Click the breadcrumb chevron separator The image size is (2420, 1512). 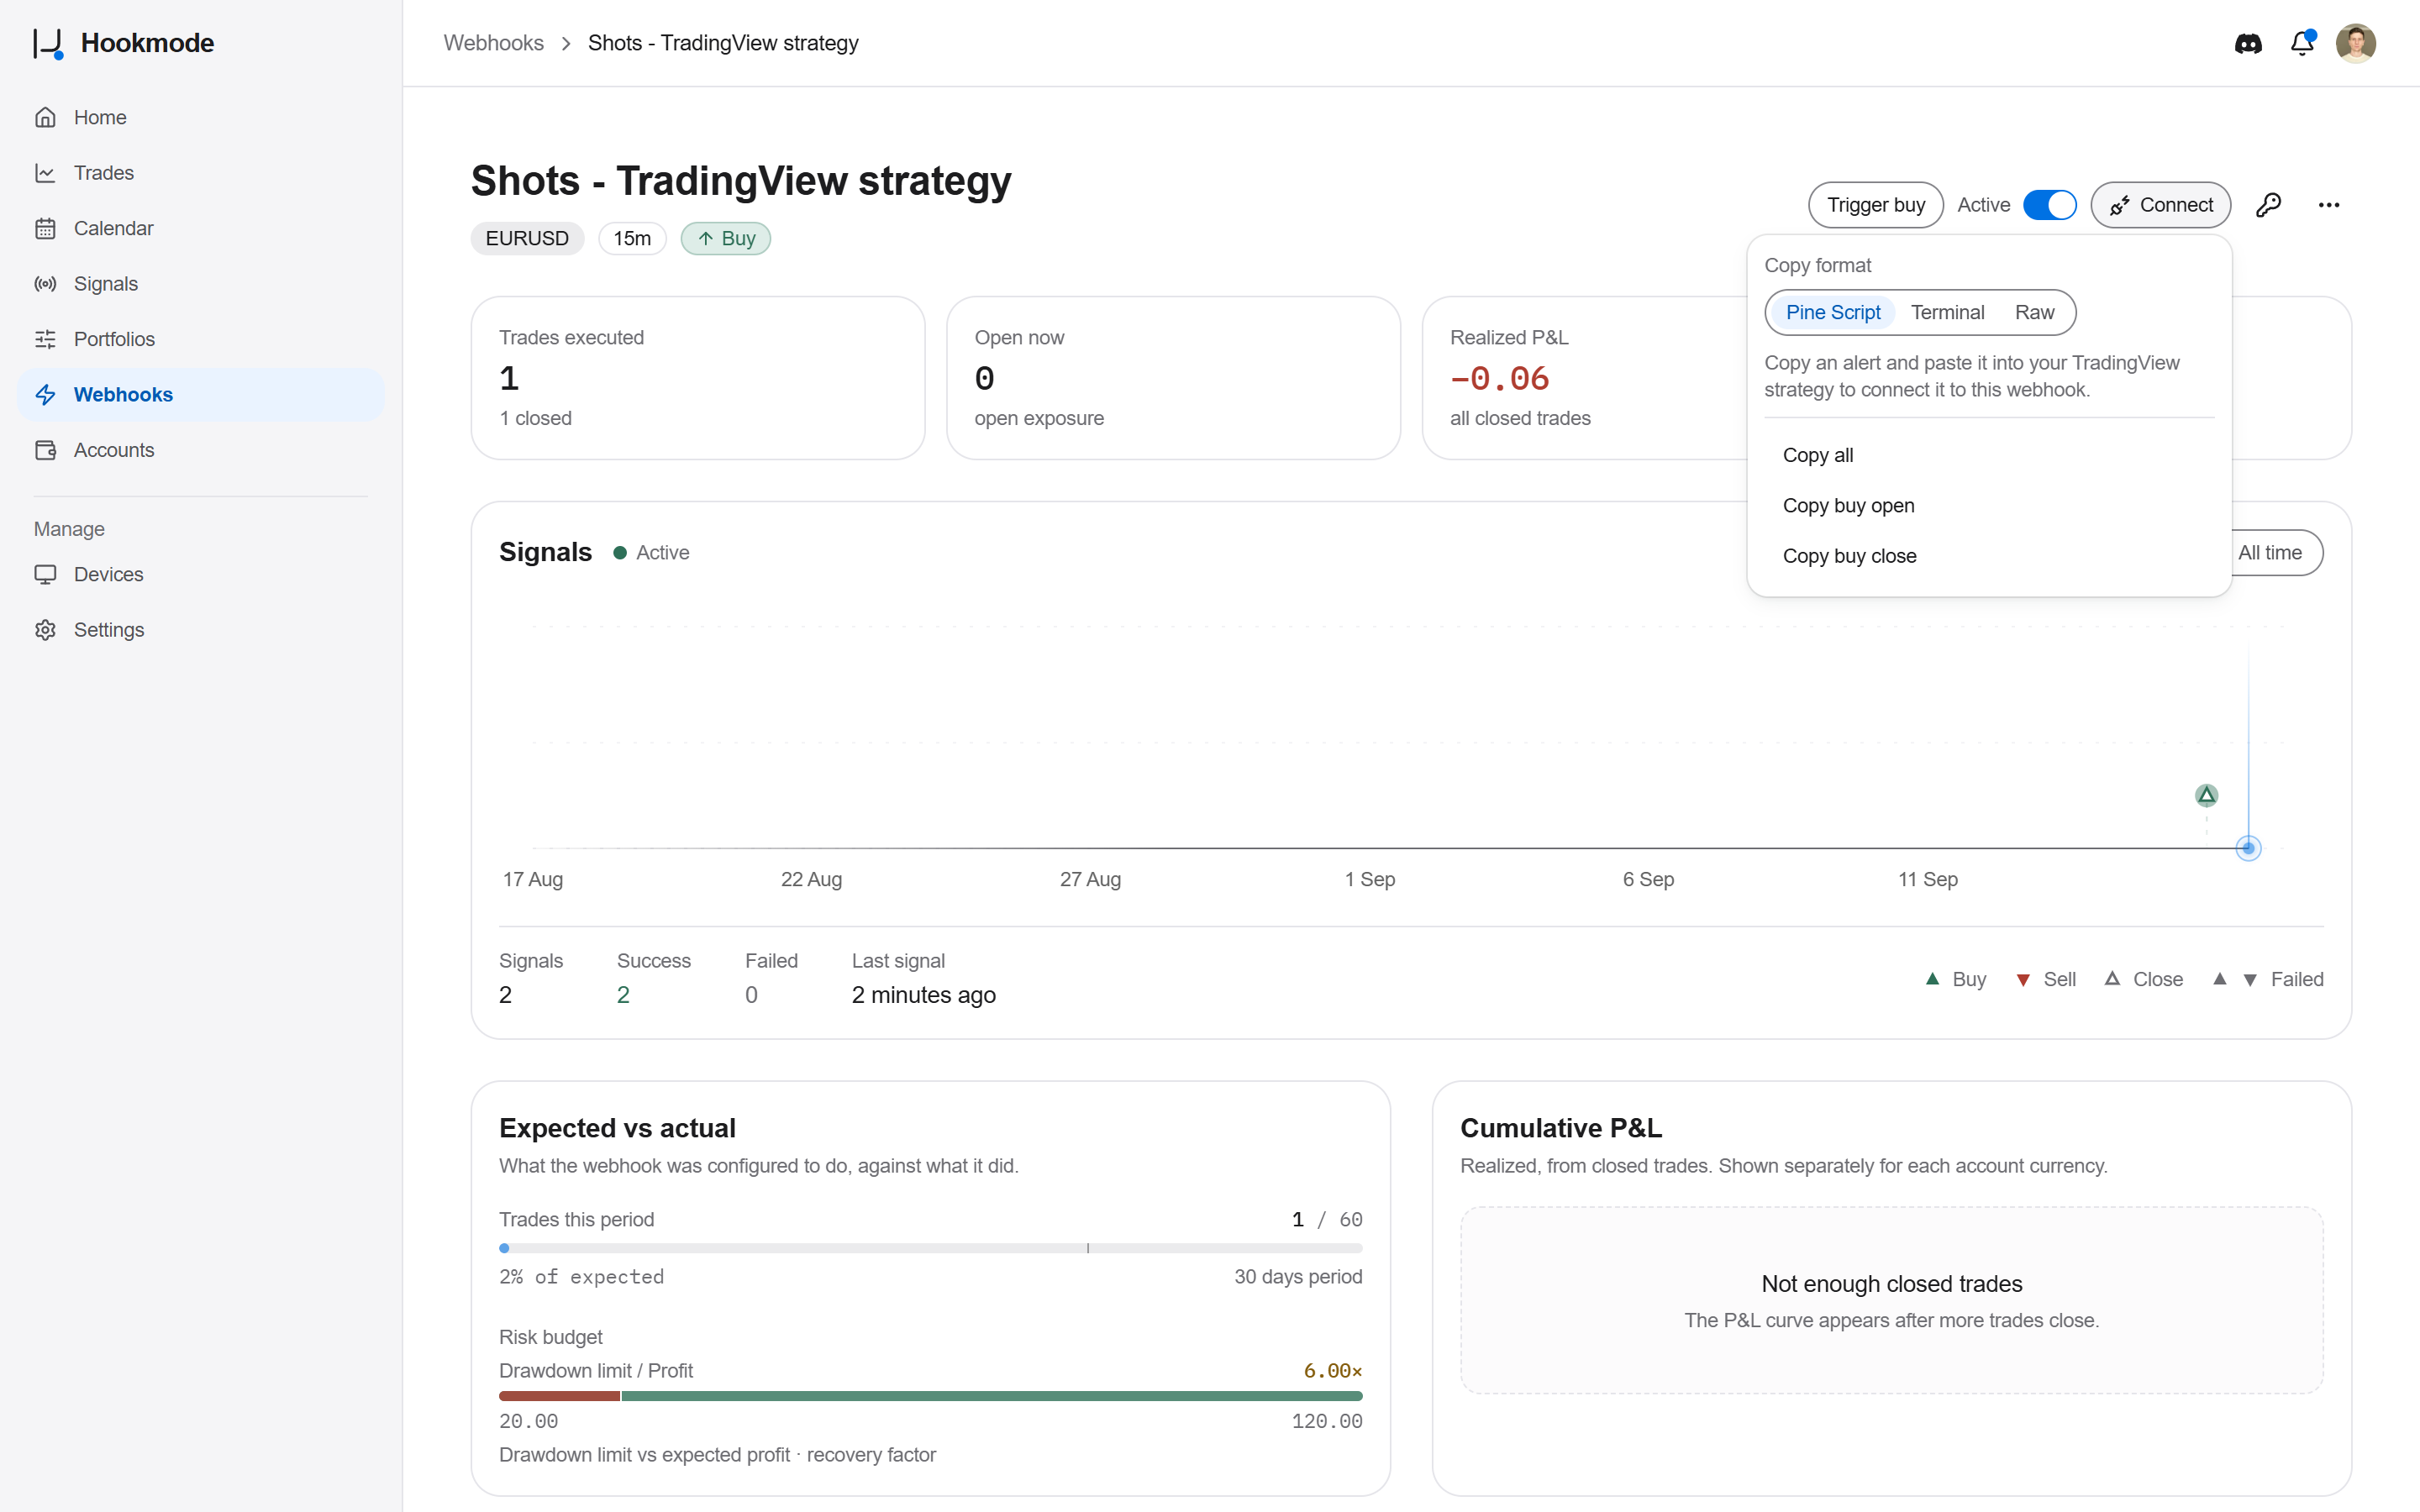pyautogui.click(x=566, y=43)
